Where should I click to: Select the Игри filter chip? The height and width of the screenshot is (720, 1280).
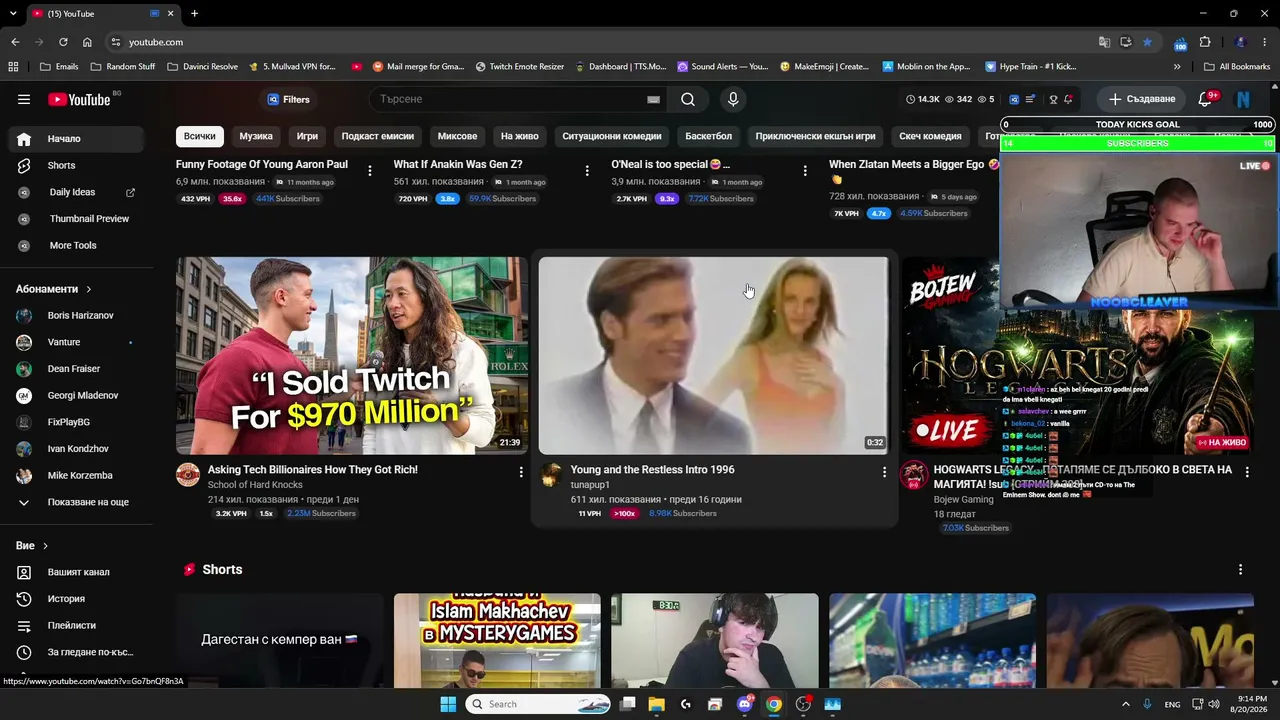coord(307,136)
